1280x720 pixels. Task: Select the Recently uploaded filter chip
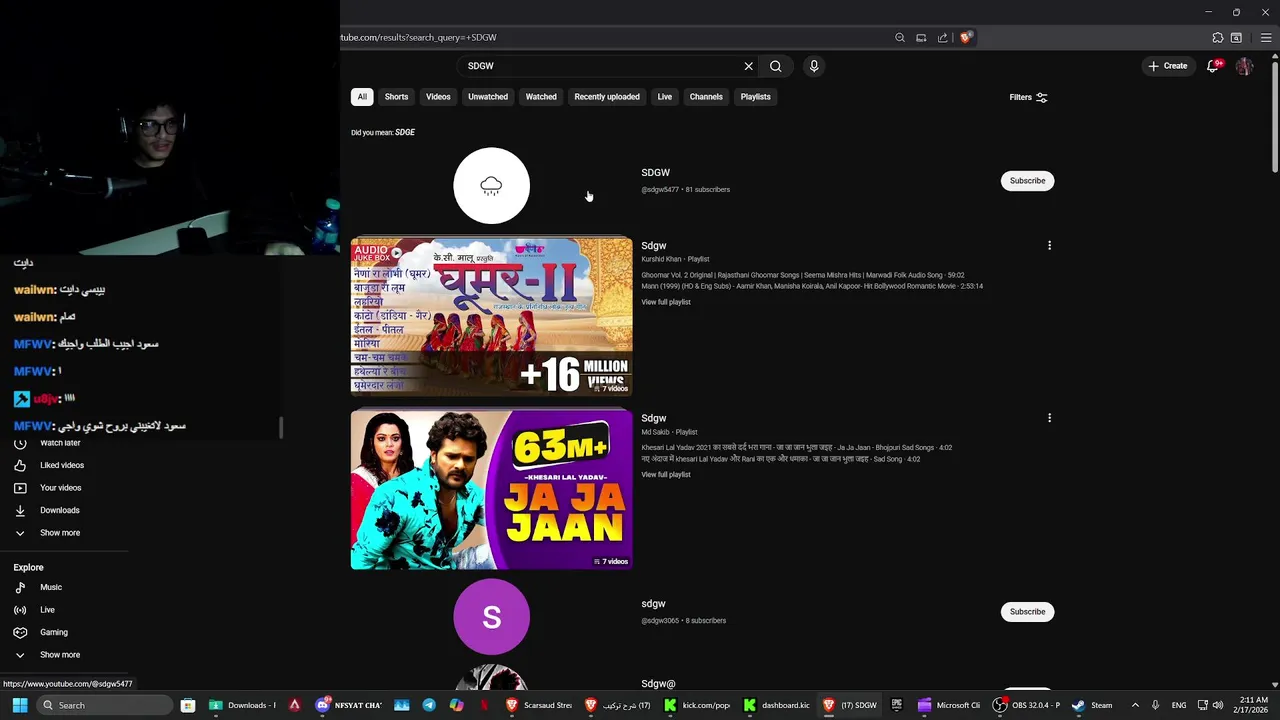click(607, 97)
